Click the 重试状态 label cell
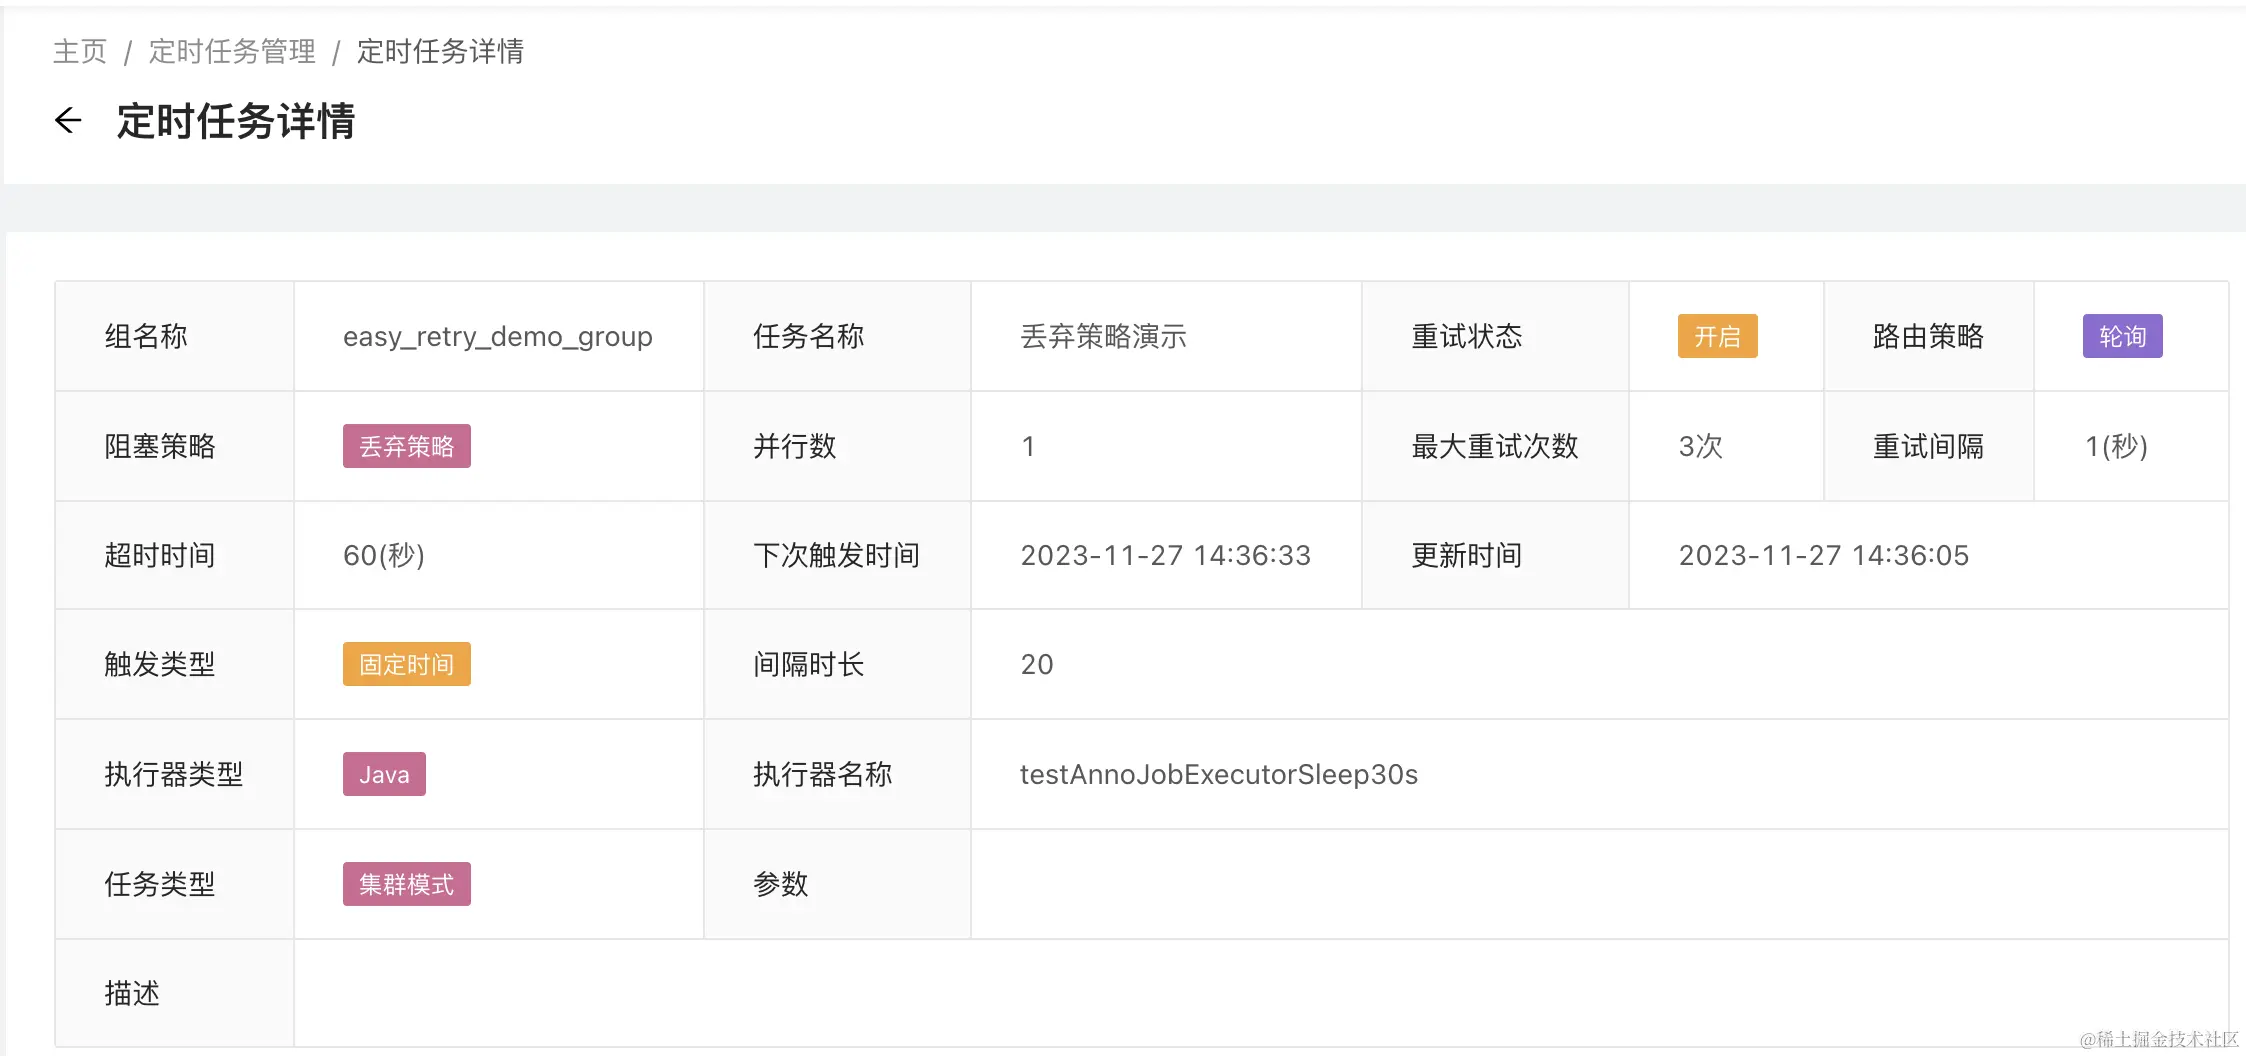This screenshot has height=1056, width=2246. point(1495,336)
